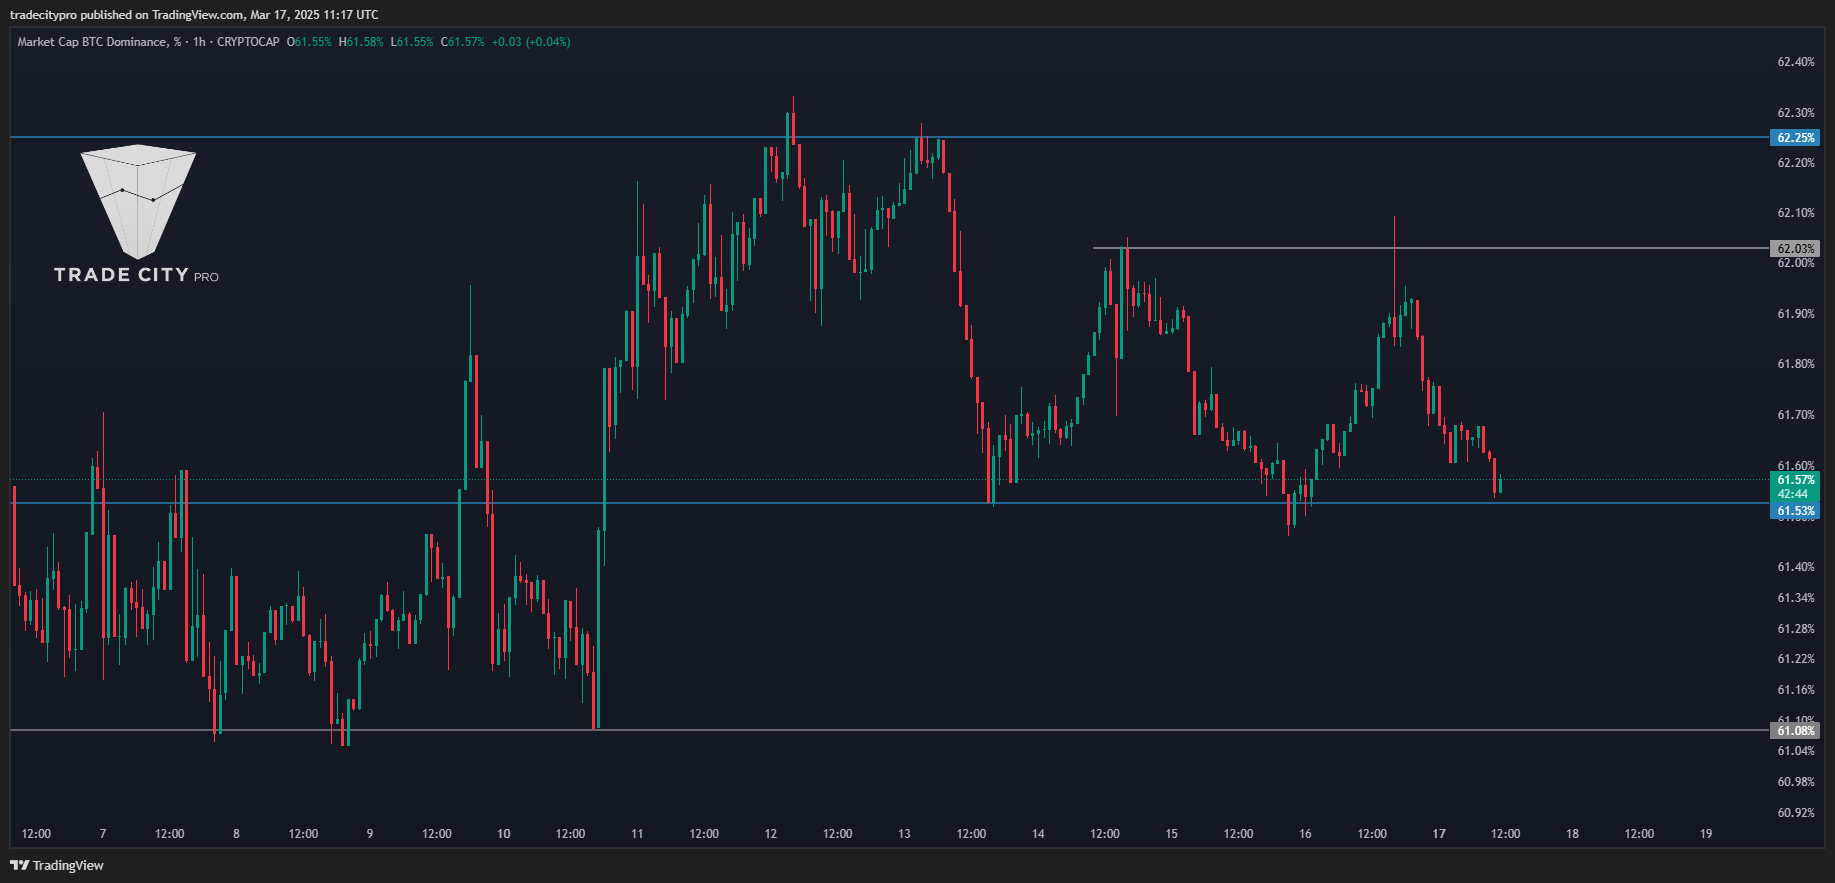Click day 9 on the time axis

click(x=370, y=834)
